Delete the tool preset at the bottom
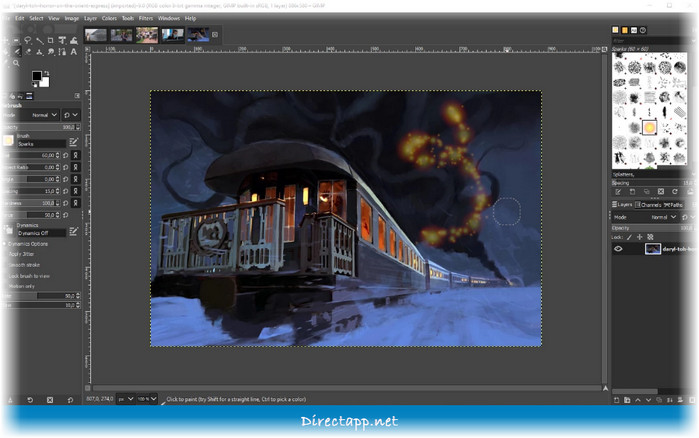Screen dimensions: 699x438 tap(50, 400)
